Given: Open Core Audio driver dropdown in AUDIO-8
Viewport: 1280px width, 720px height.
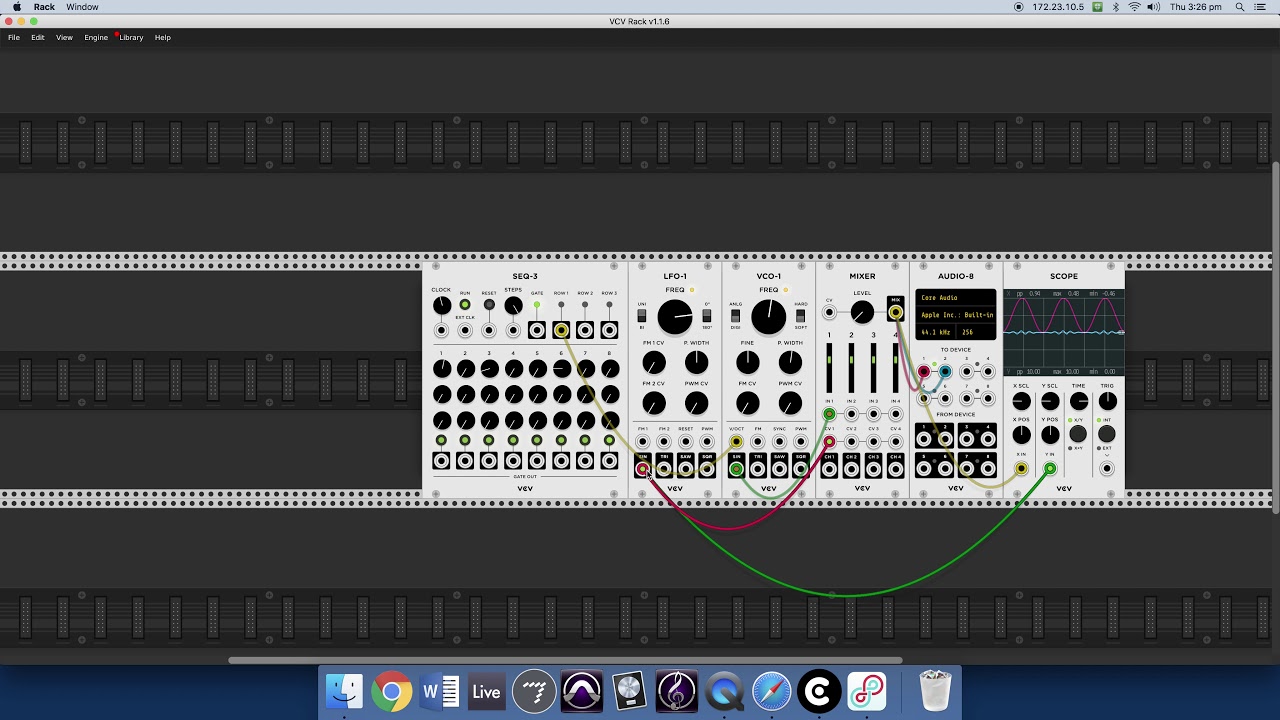Looking at the screenshot, I should coord(956,297).
